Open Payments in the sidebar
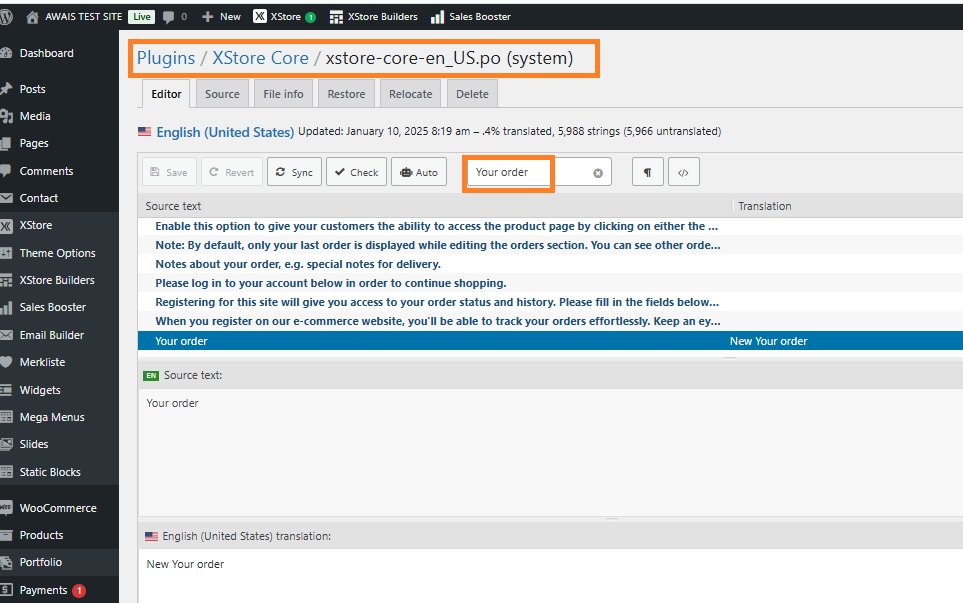963x603 pixels. click(x=43, y=590)
